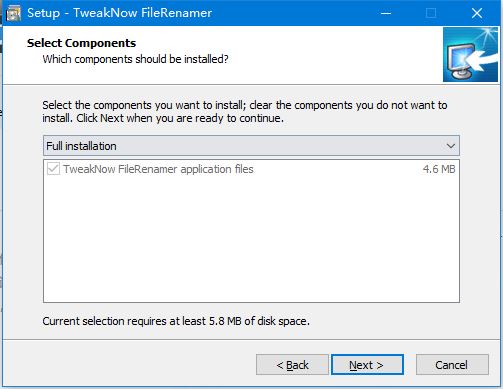Image resolution: width=503 pixels, height=389 pixels.
Task: Click the empty area of the components list
Action: tap(251, 240)
